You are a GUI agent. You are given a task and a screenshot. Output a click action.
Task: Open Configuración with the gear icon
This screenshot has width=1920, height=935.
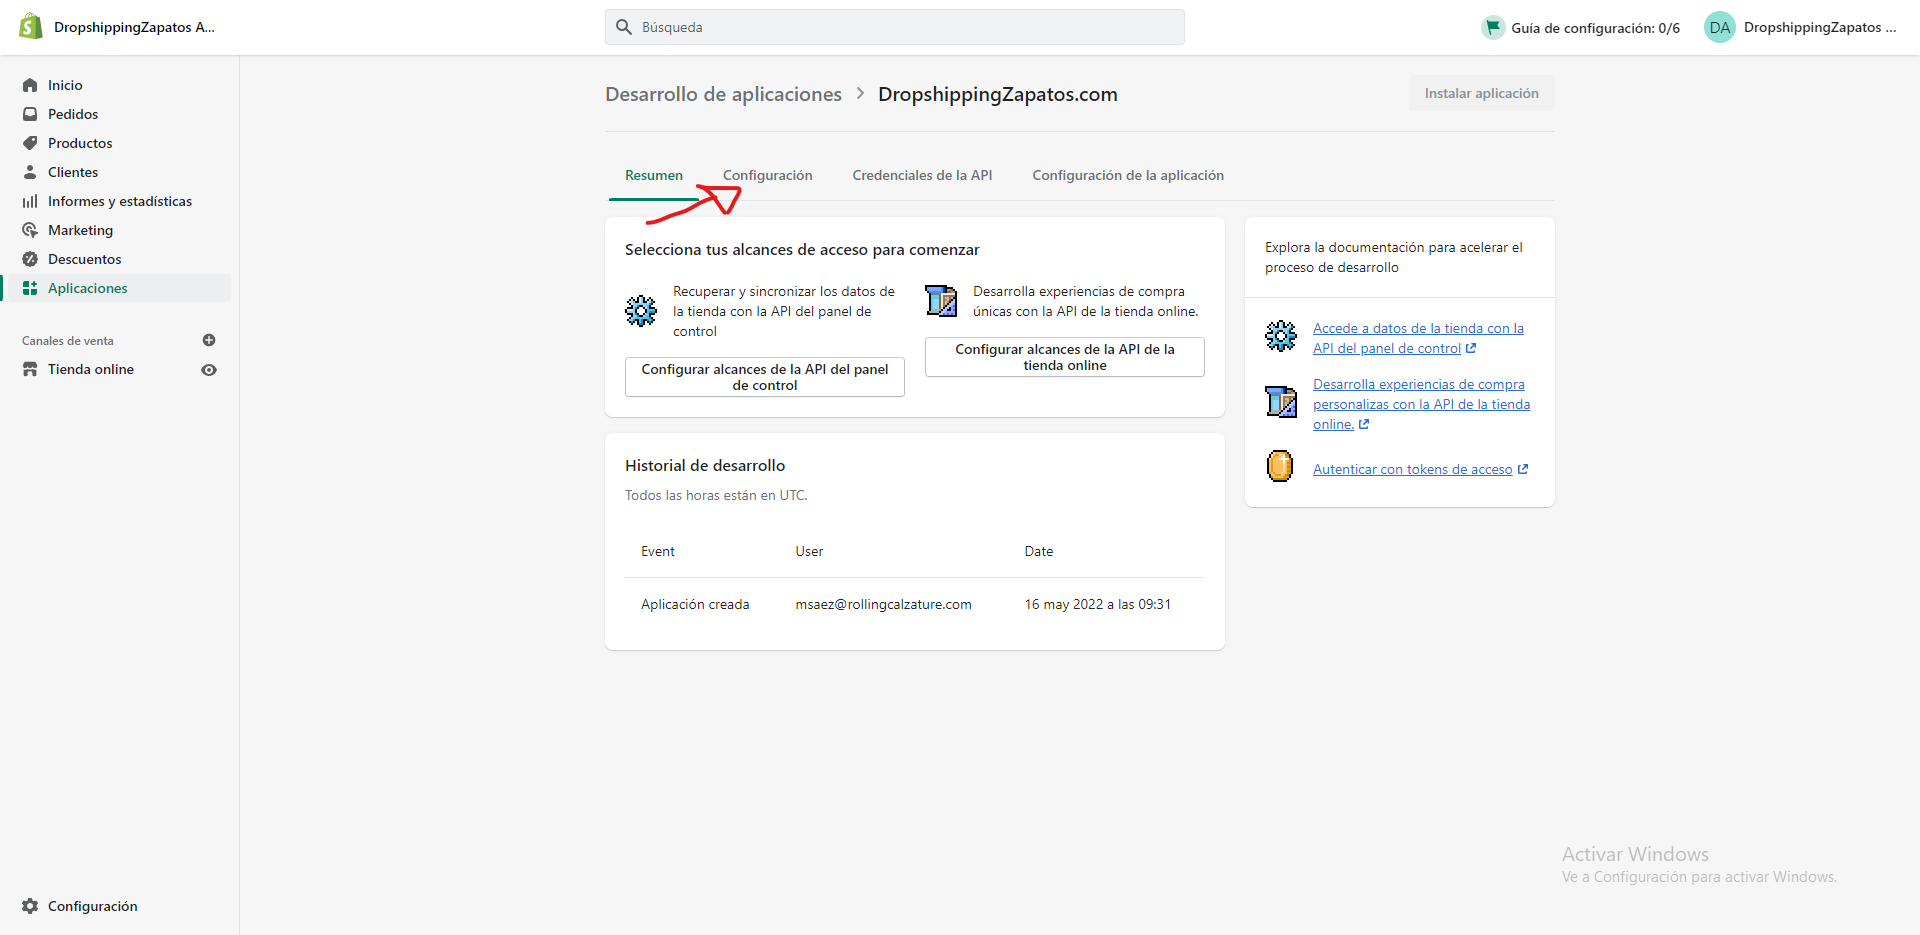30,905
